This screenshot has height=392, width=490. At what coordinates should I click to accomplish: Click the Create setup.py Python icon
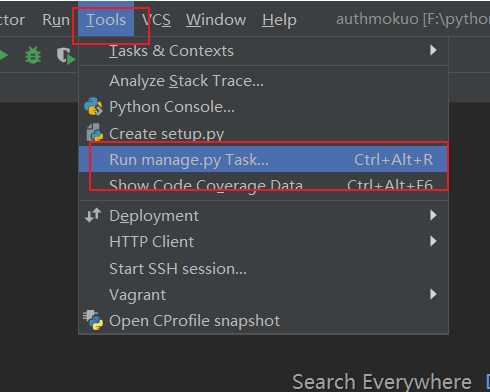[94, 133]
